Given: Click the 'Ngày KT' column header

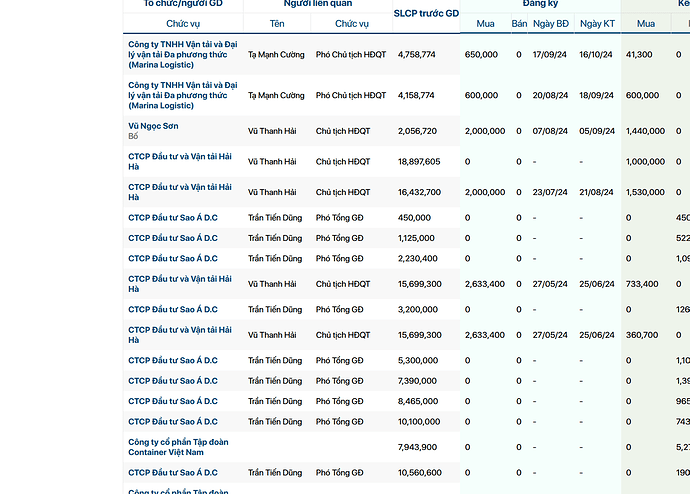Looking at the screenshot, I should [597, 24].
